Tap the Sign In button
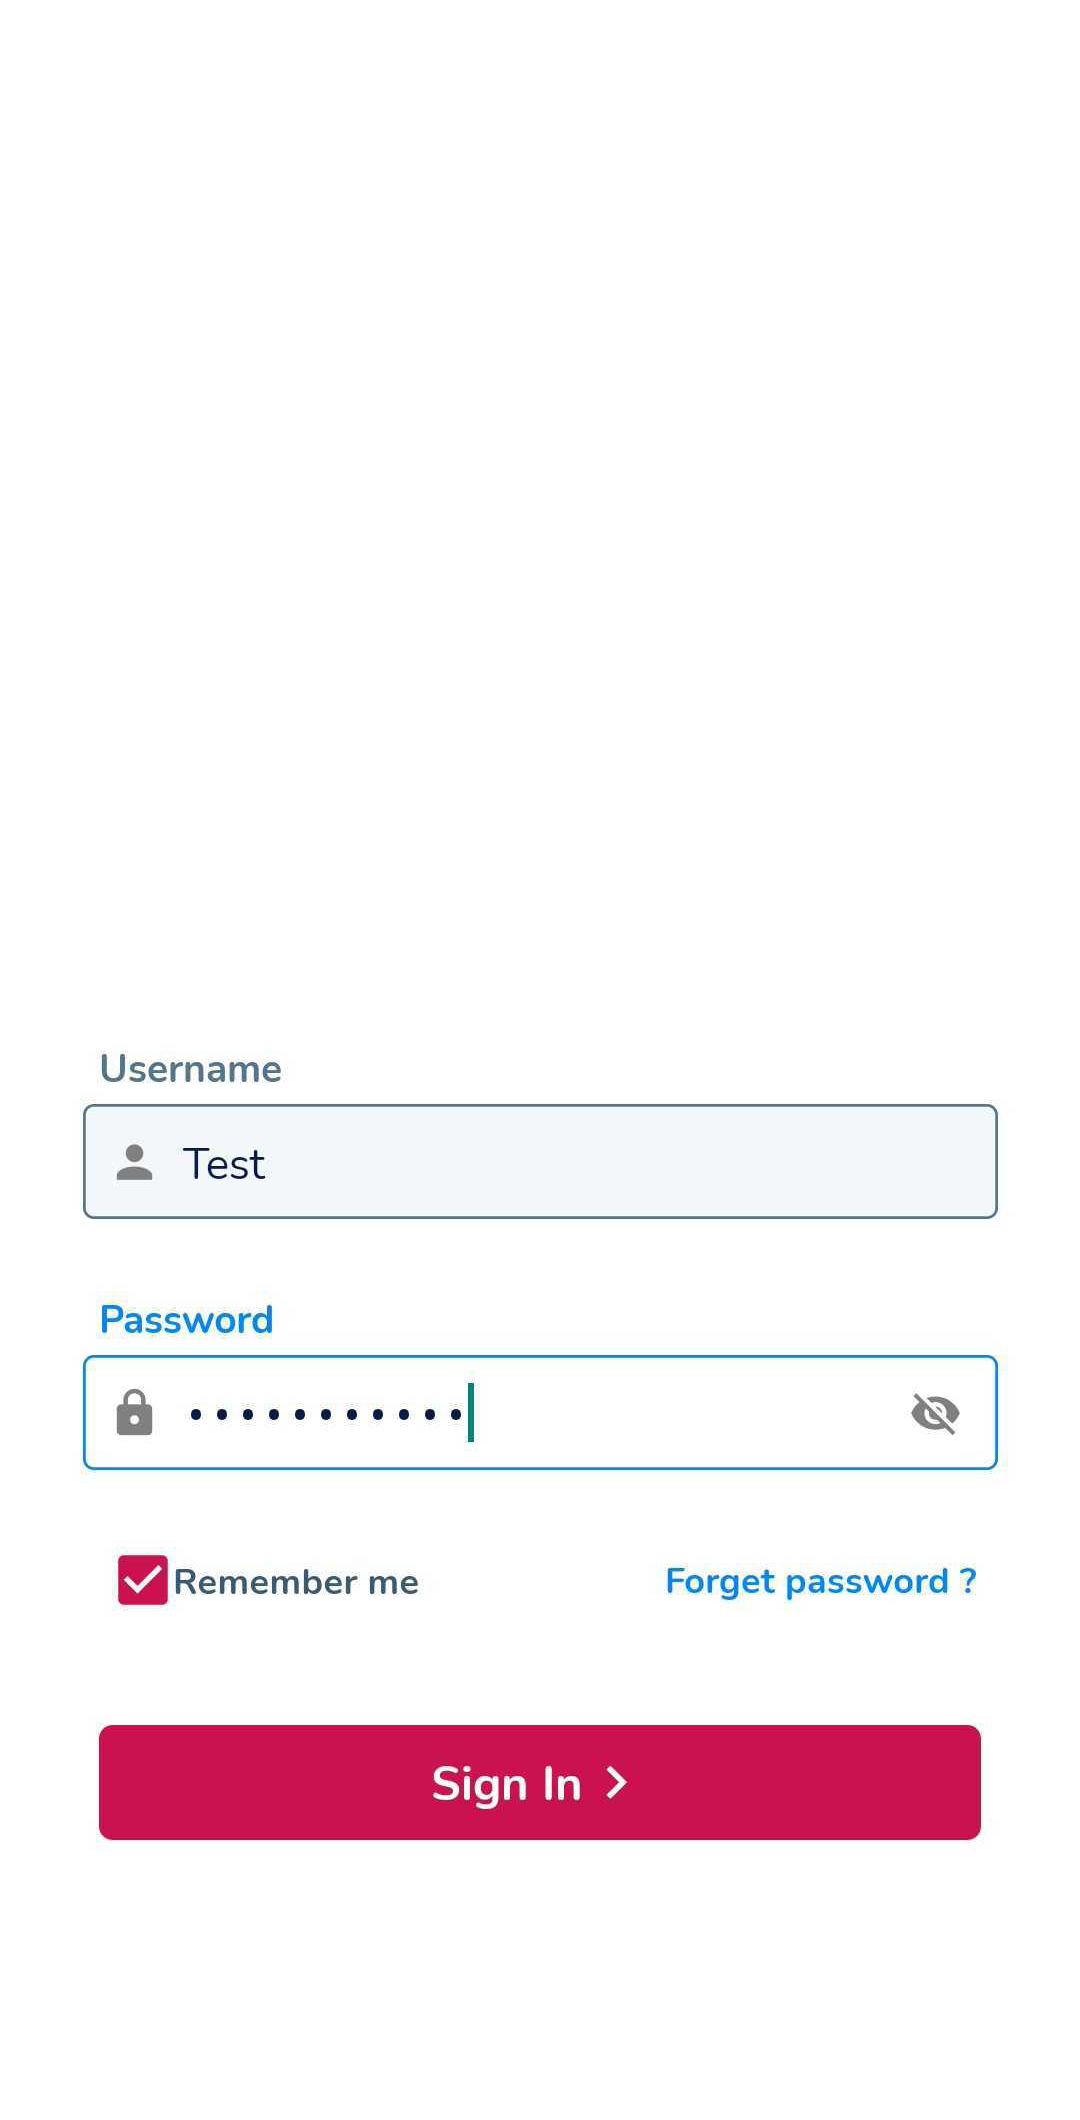The height and width of the screenshot is (2120, 1080). pos(540,1782)
